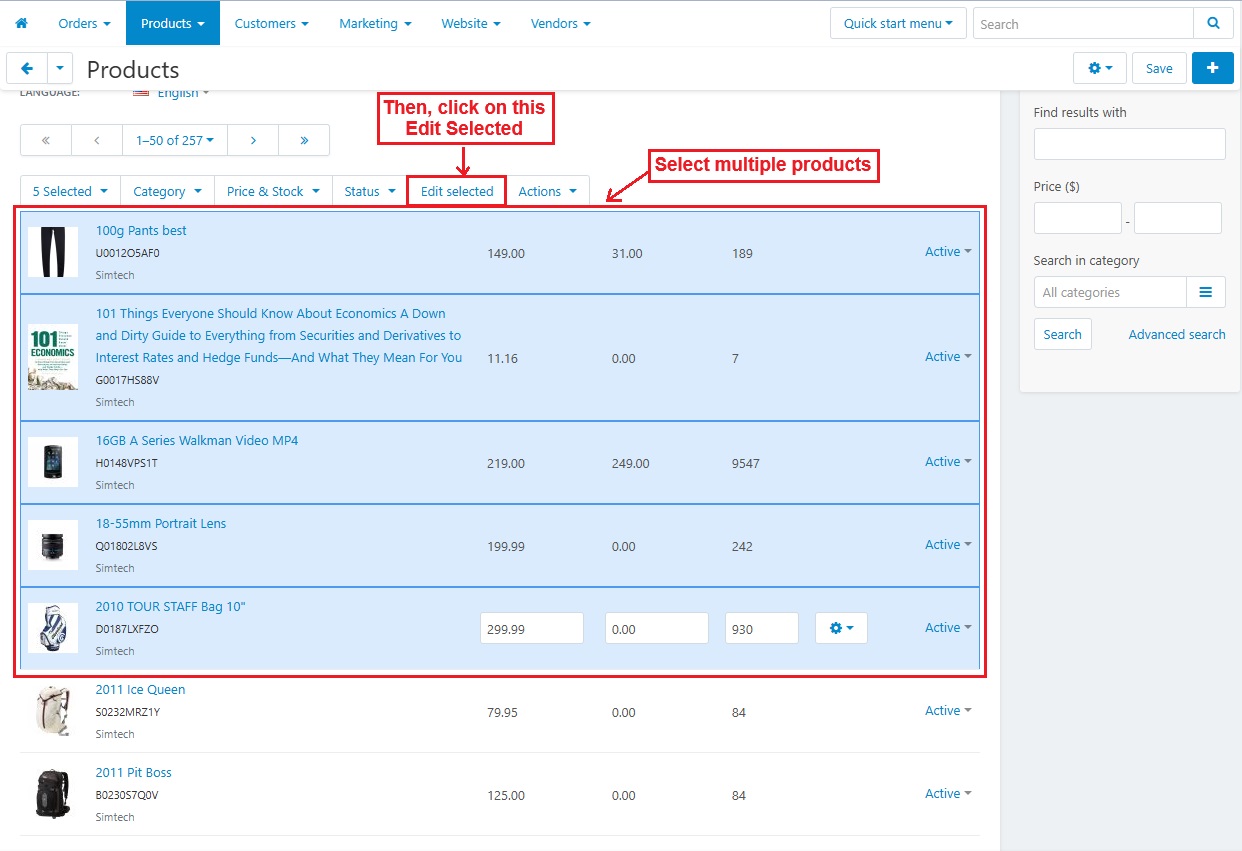Click the Edit selected button
The width and height of the screenshot is (1242, 851).
click(x=457, y=191)
